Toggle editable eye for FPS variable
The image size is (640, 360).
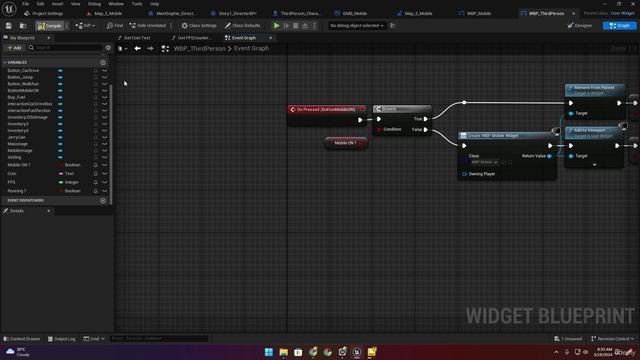click(x=96, y=182)
